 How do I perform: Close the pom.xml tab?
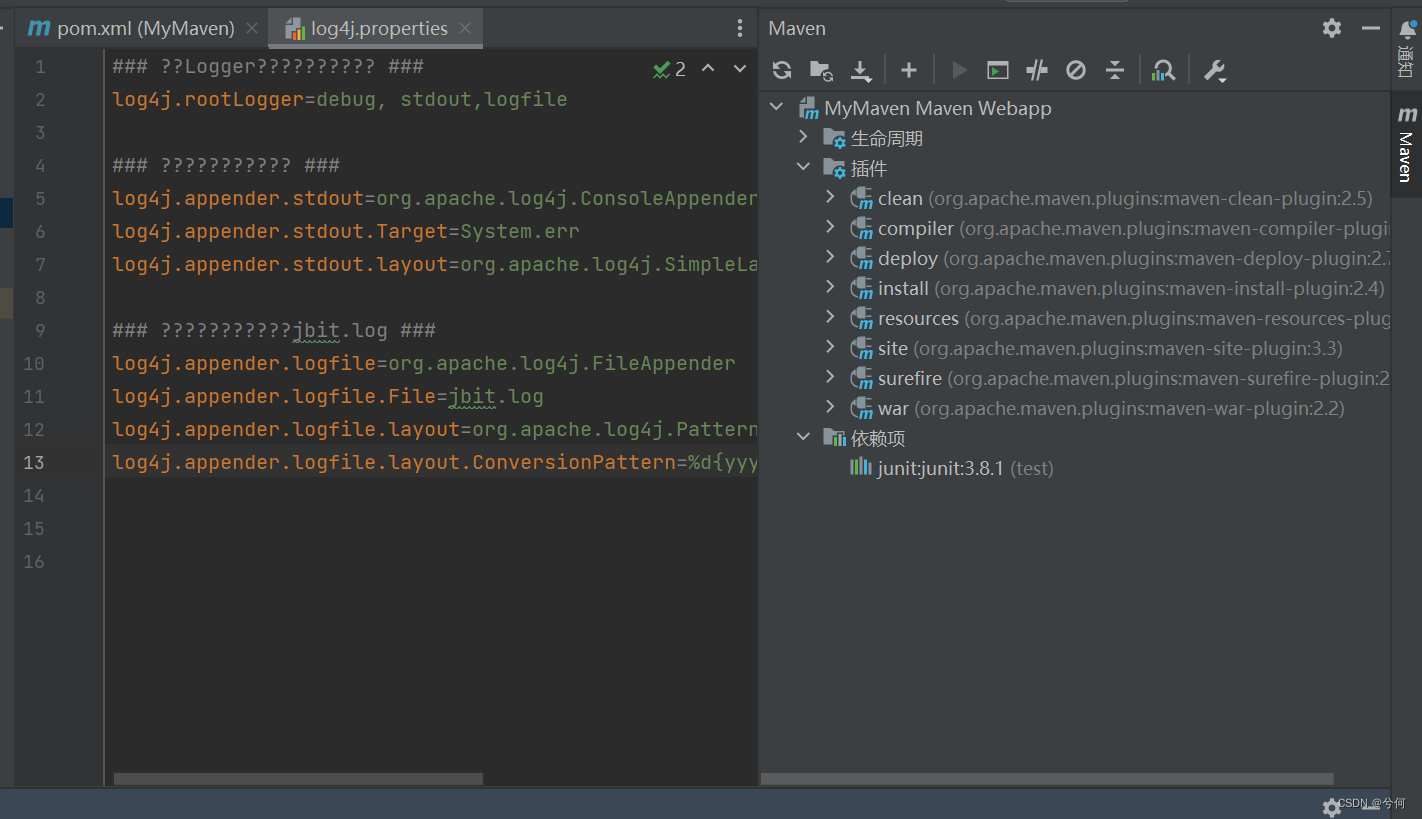coord(252,28)
